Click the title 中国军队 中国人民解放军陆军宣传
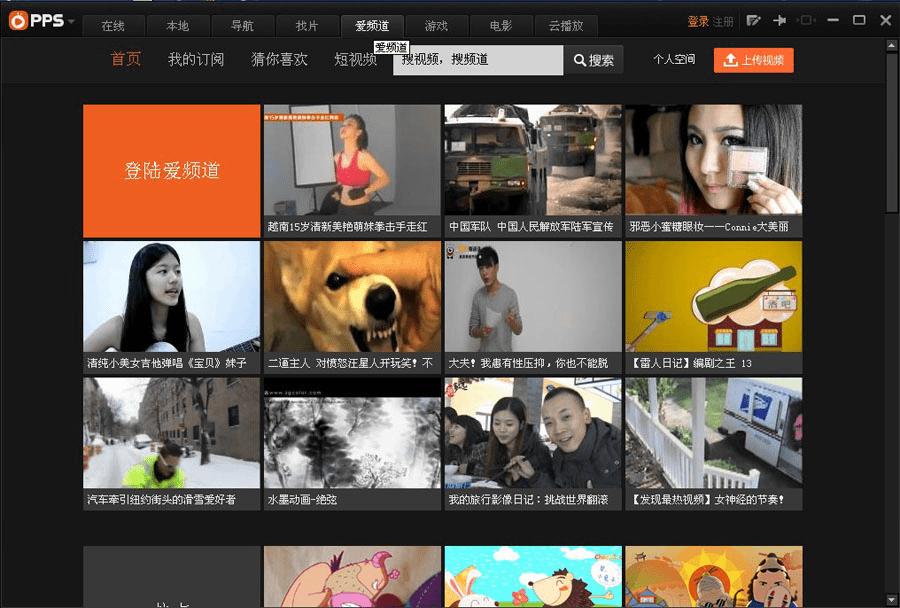 (531, 227)
